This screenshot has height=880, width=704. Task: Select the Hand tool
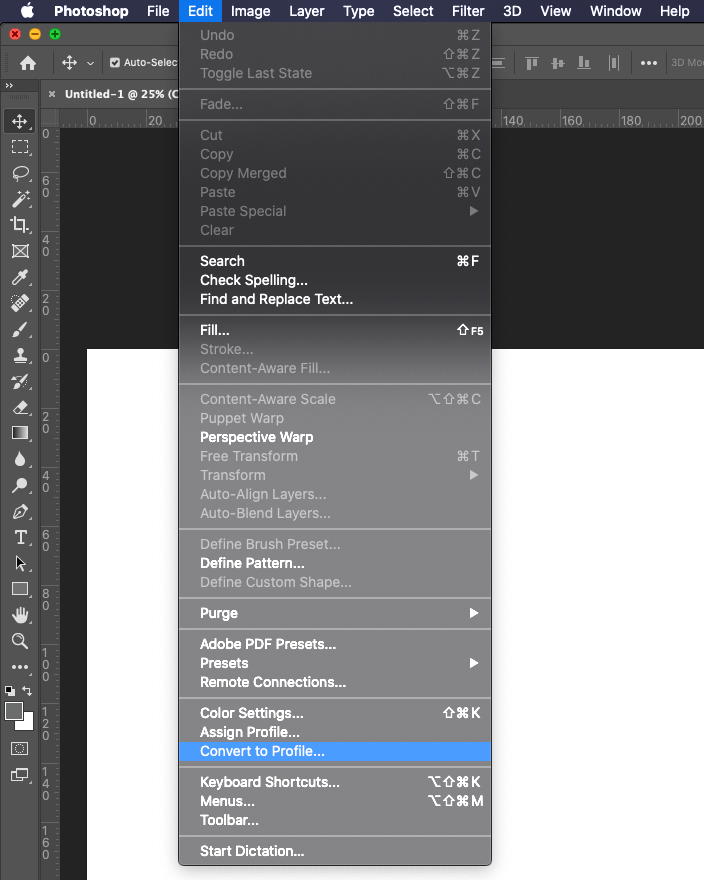[20, 615]
